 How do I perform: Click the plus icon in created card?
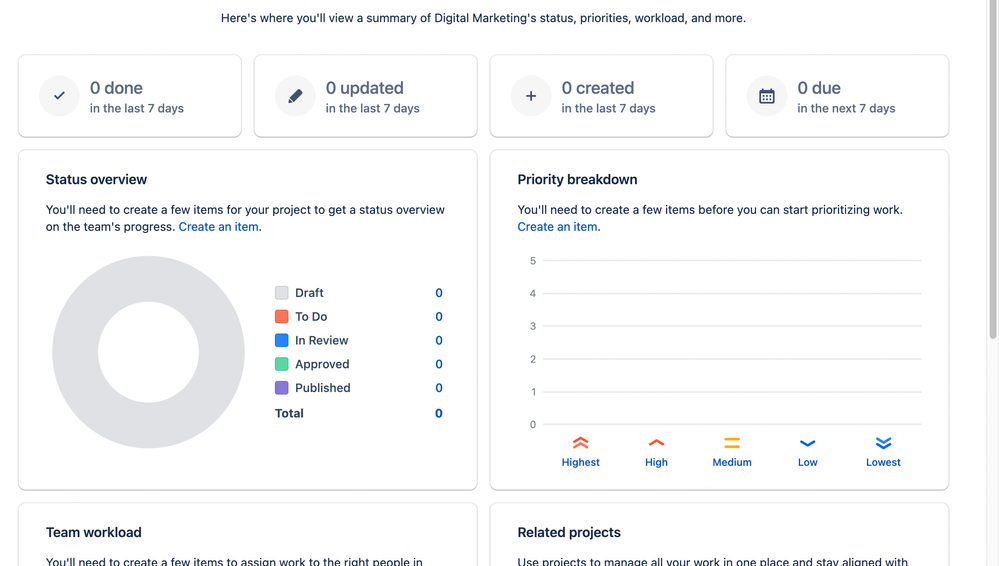click(531, 96)
